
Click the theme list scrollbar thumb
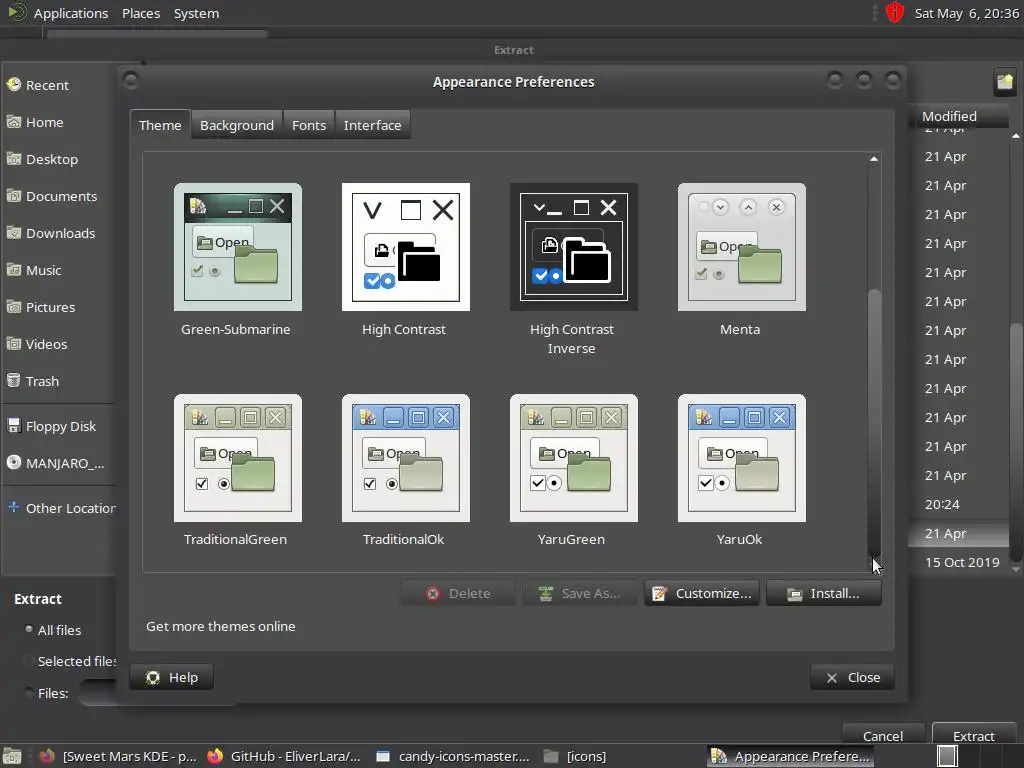tap(874, 423)
